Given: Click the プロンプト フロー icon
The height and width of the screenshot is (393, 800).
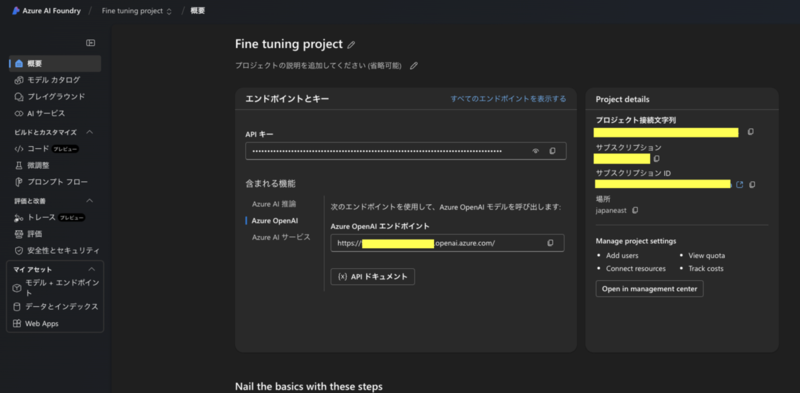Looking at the screenshot, I should (x=19, y=182).
